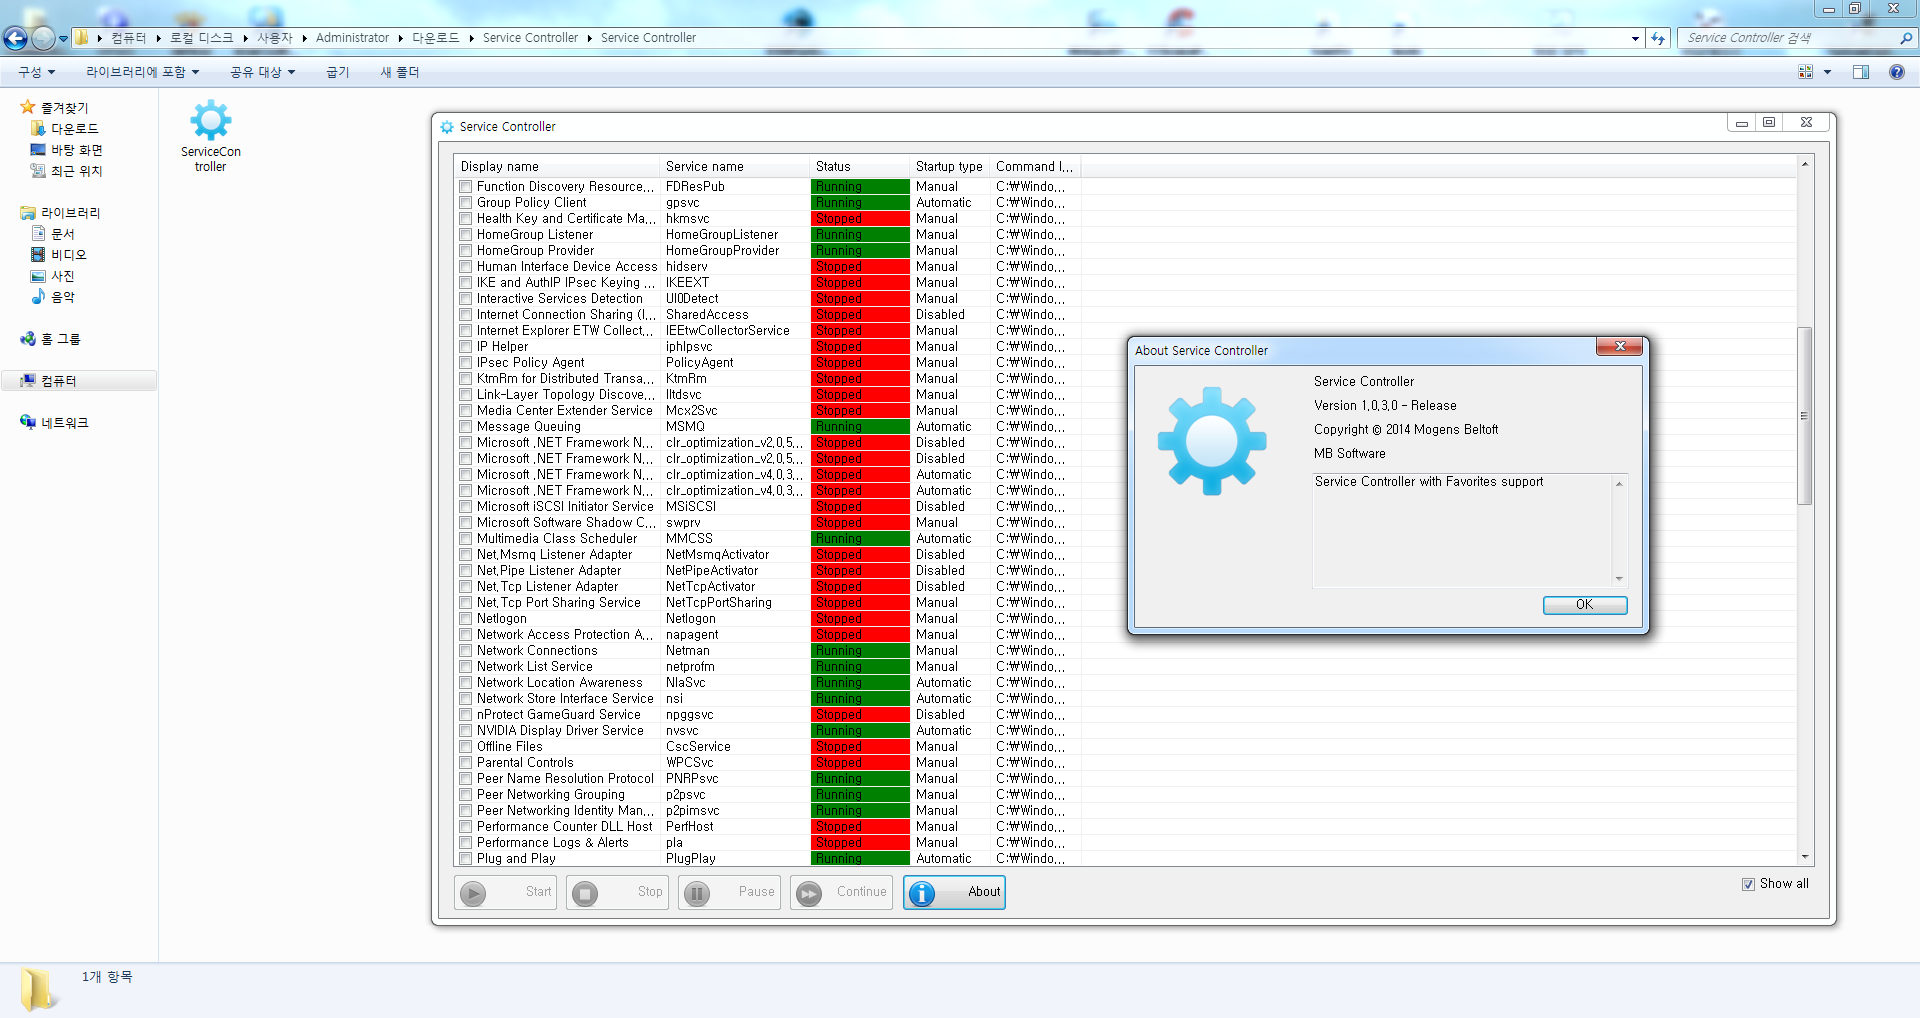Check the Group Policy Client checkbox

(x=466, y=203)
